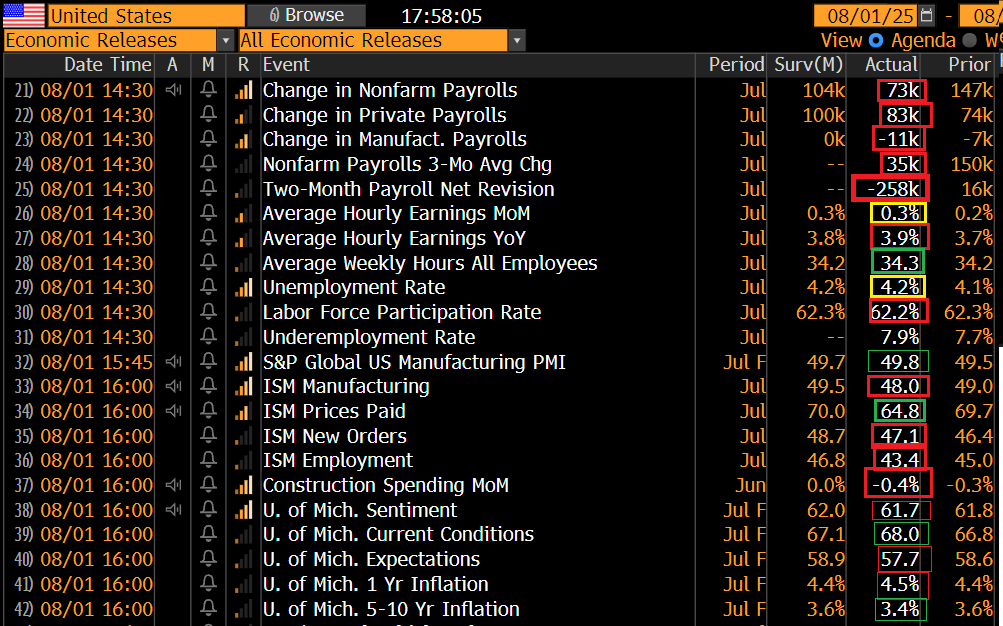Expand the Economic Releases dropdown arrow

click(225, 40)
